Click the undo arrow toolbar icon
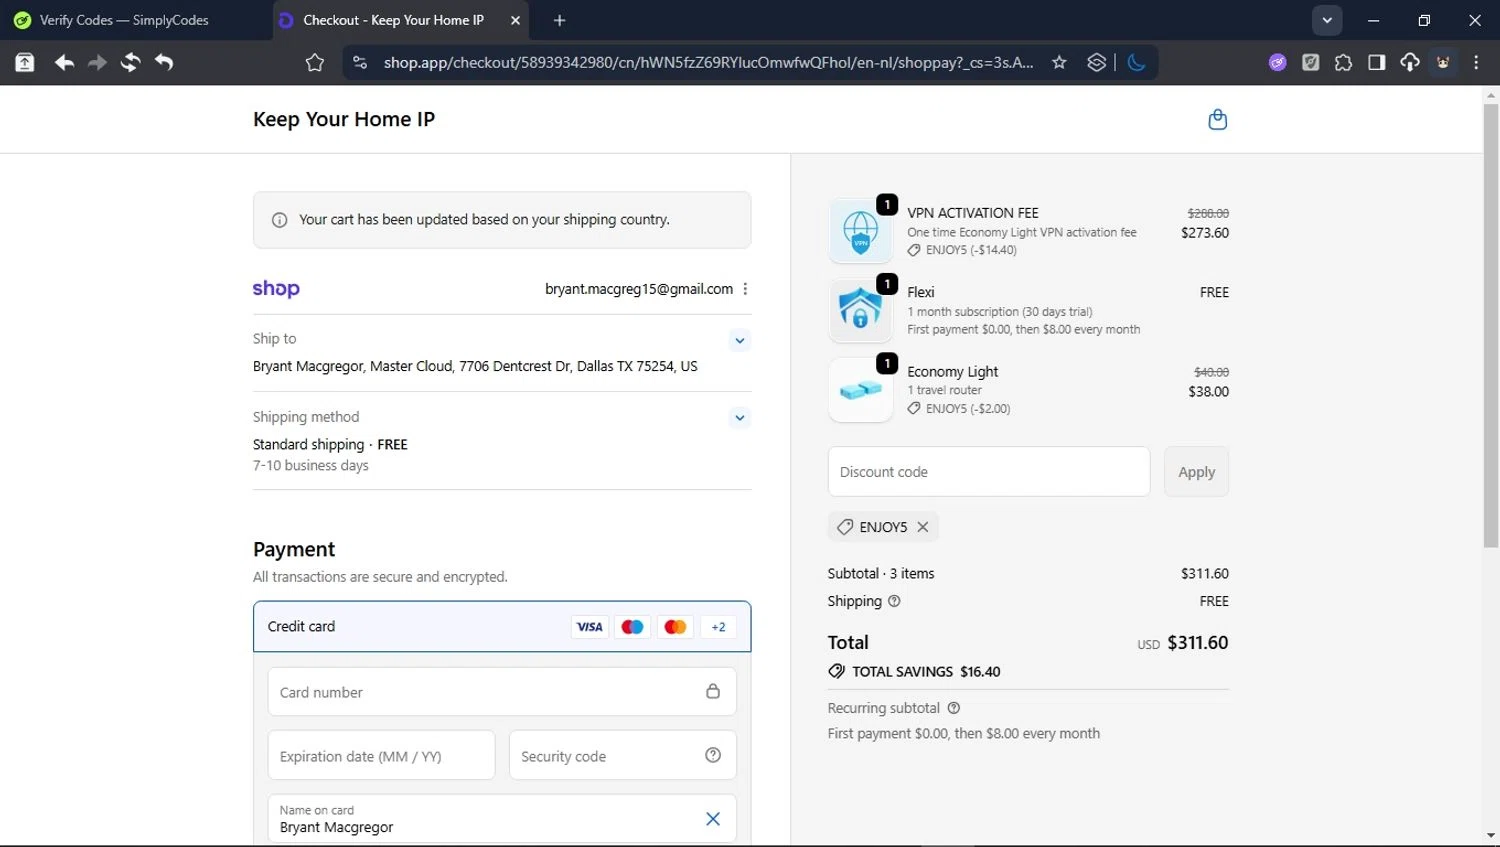Image resolution: width=1500 pixels, height=847 pixels. (164, 62)
